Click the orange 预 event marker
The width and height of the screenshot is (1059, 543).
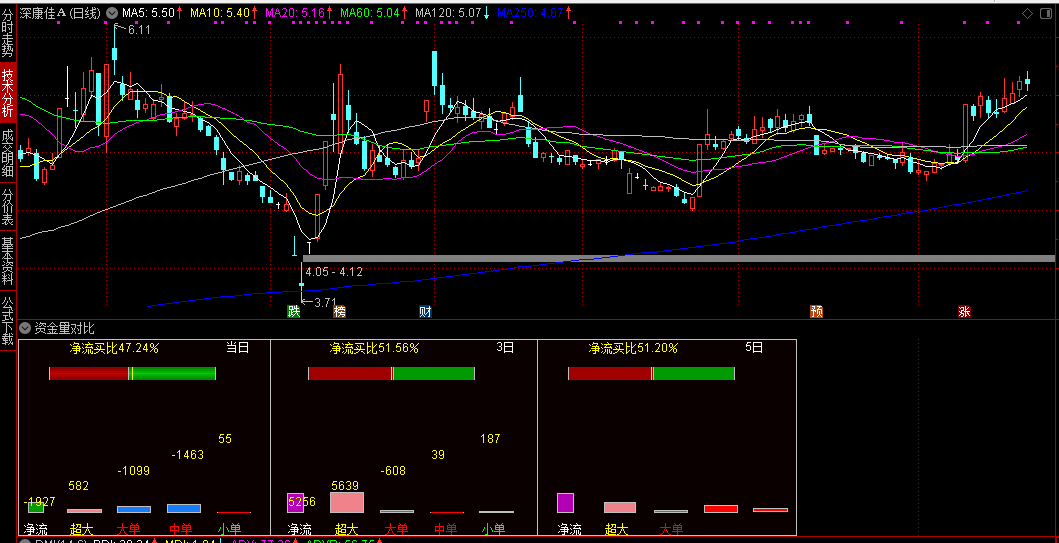pos(817,311)
